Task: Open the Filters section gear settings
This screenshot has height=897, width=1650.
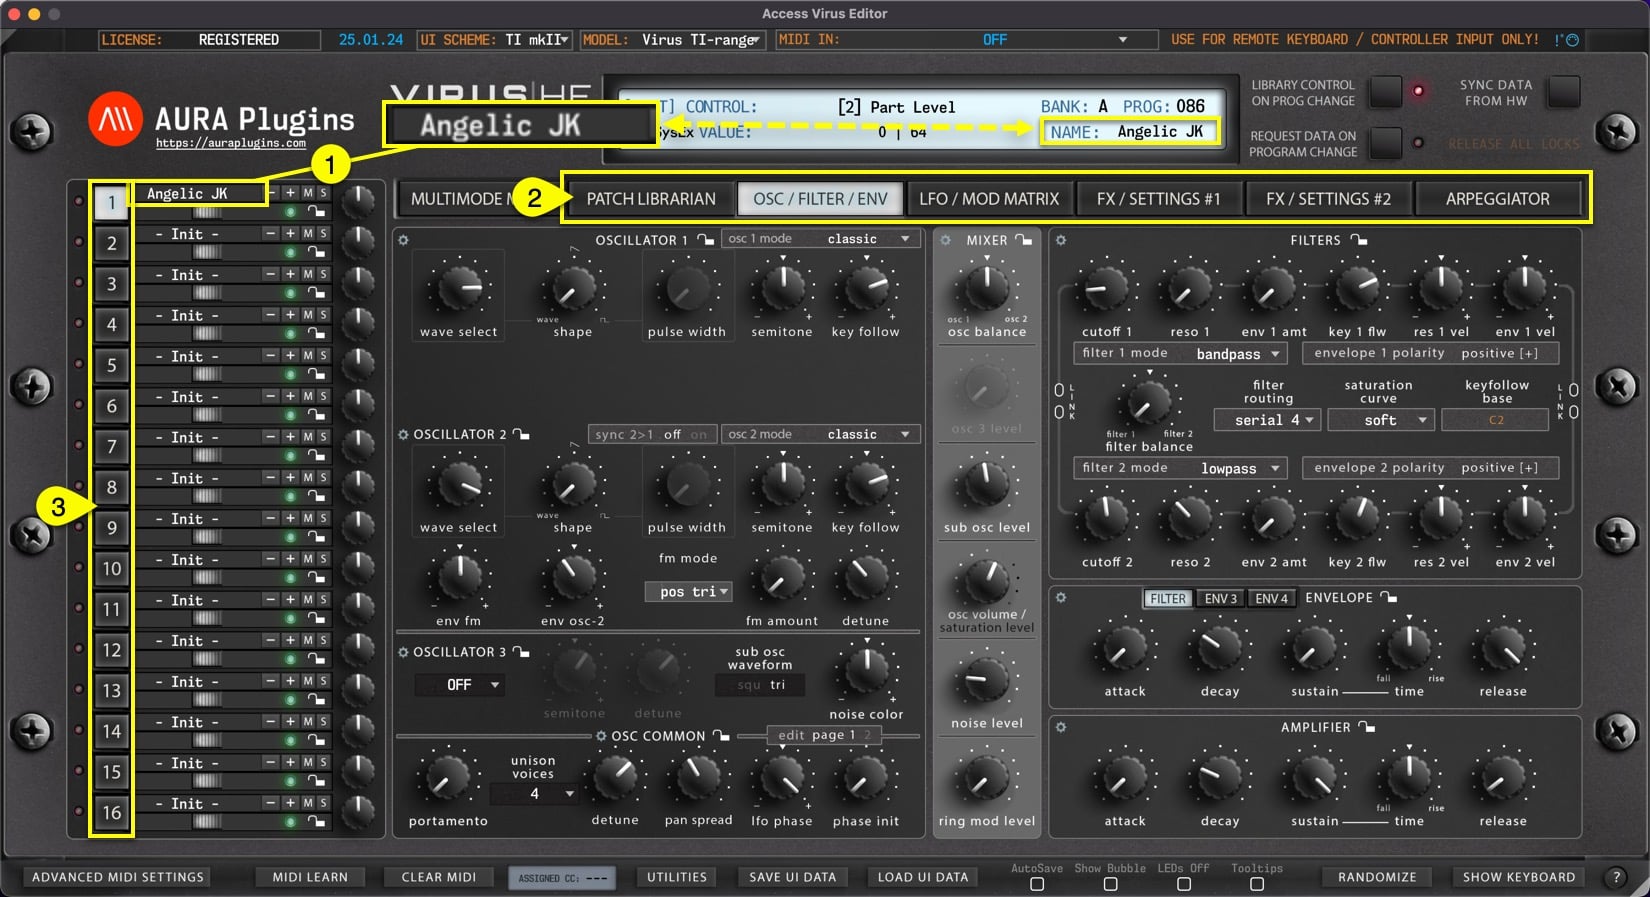Action: click(1061, 240)
